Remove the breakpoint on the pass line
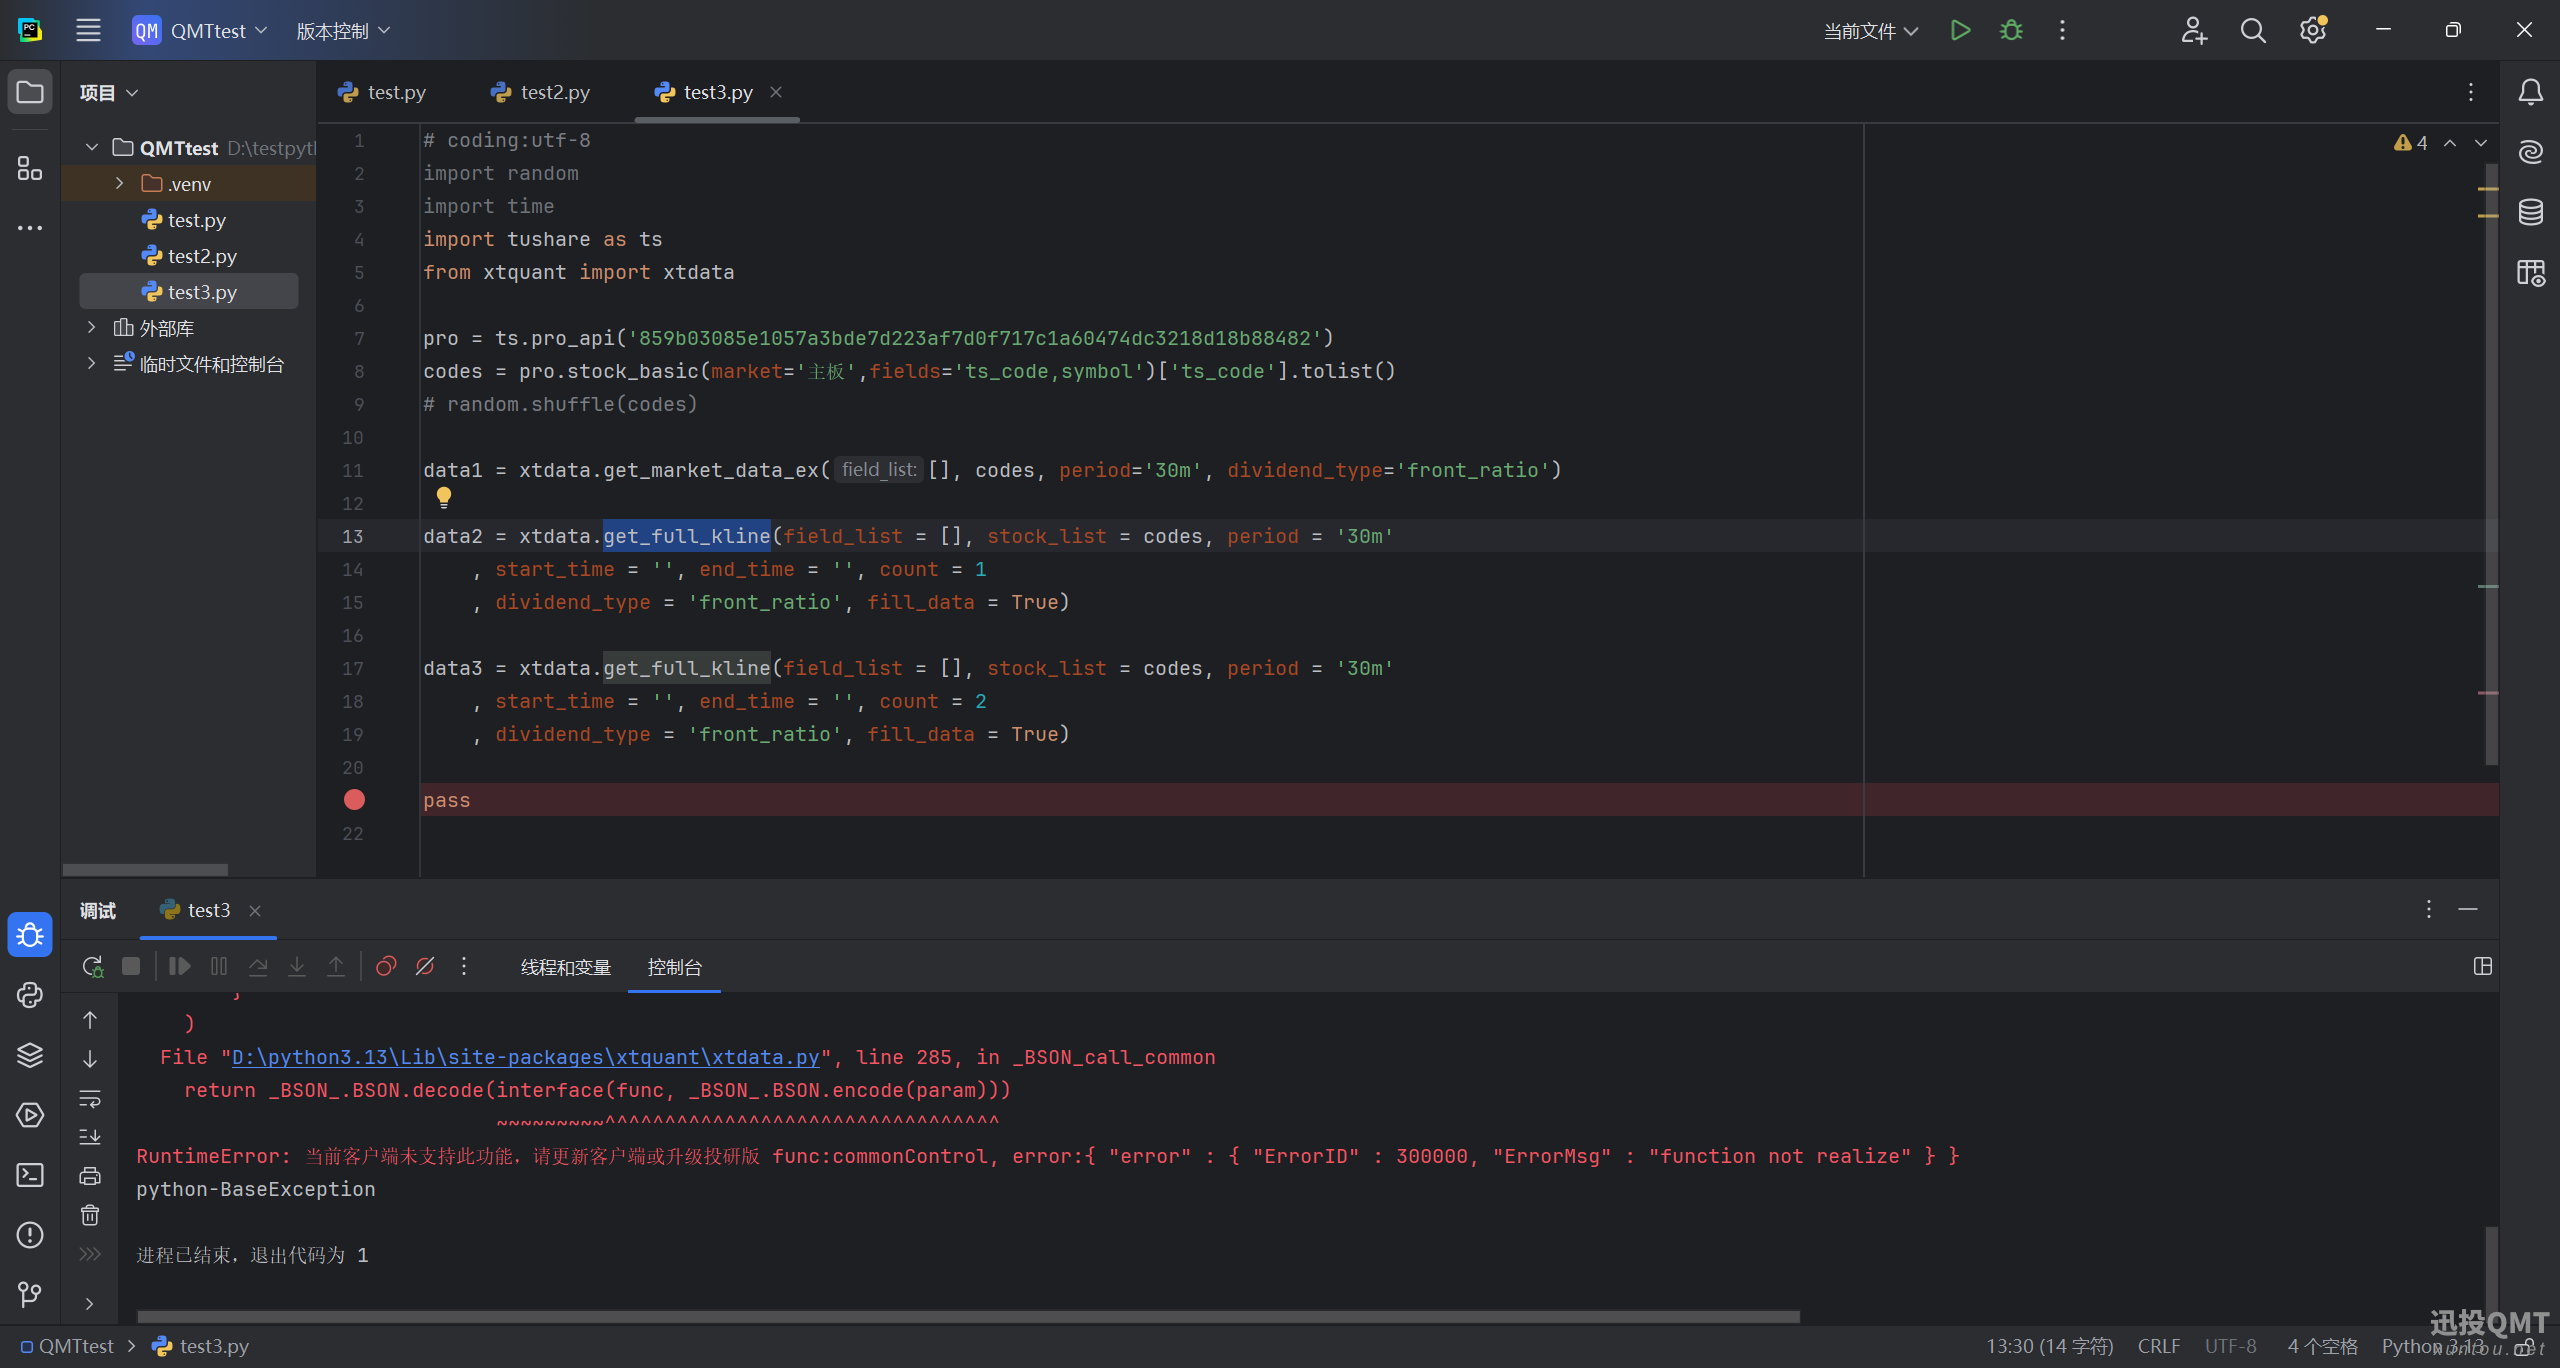This screenshot has height=1368, width=2560. pyautogui.click(x=354, y=800)
